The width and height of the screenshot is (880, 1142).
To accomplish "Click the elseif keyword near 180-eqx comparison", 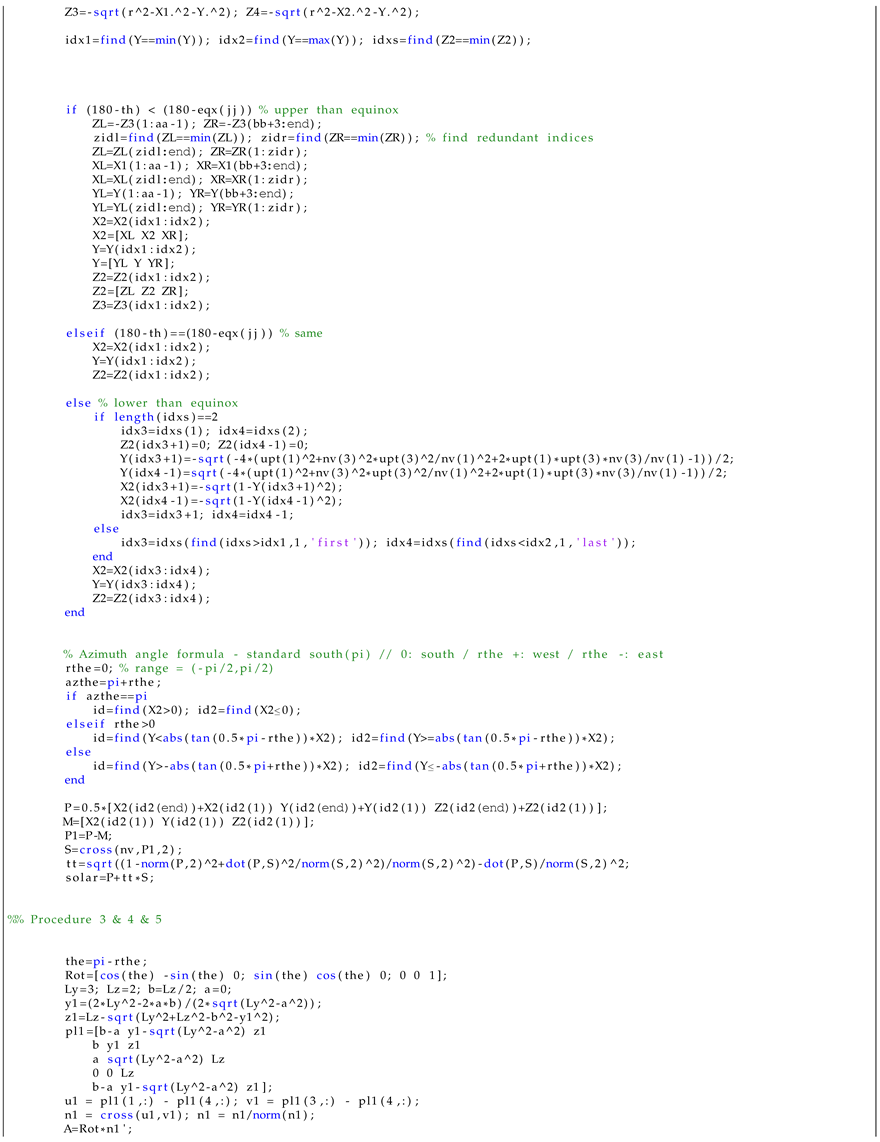I will coord(86,332).
